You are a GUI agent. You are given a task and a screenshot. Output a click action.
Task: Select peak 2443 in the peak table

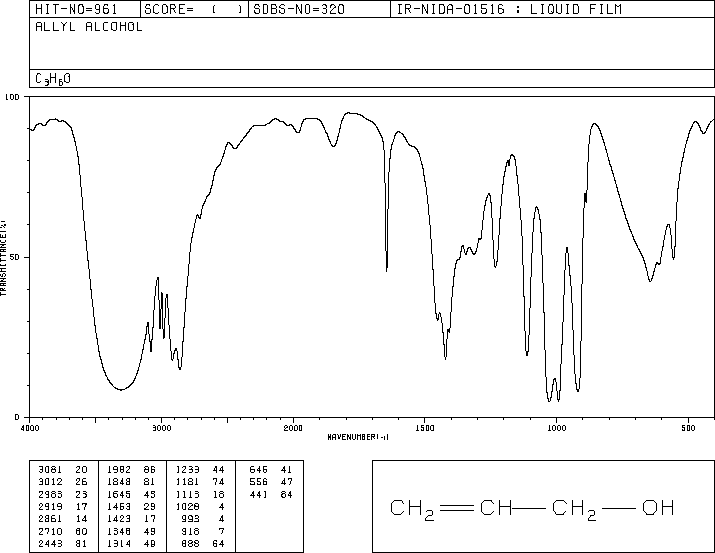pyautogui.click(x=50, y=544)
